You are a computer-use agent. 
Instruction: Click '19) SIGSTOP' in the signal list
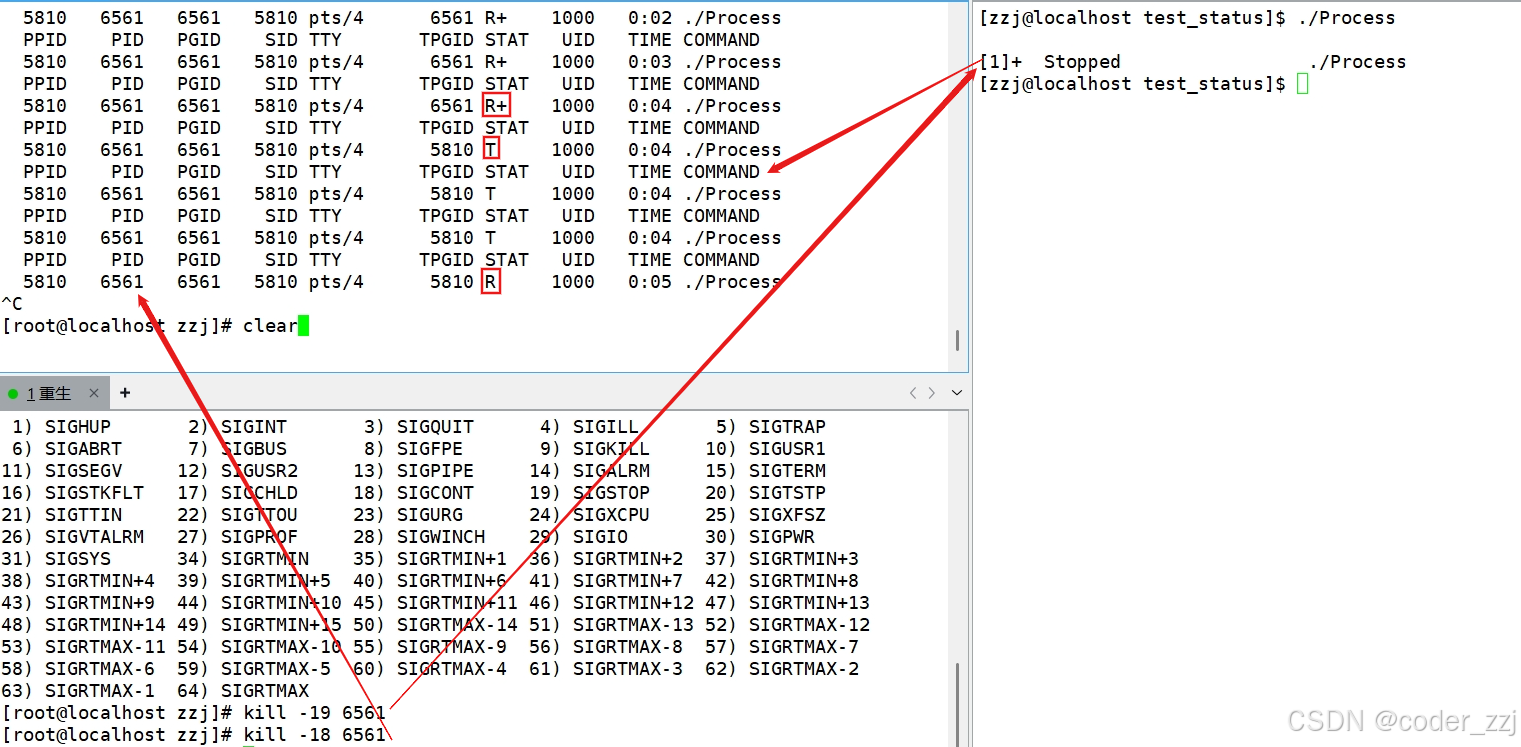[589, 493]
